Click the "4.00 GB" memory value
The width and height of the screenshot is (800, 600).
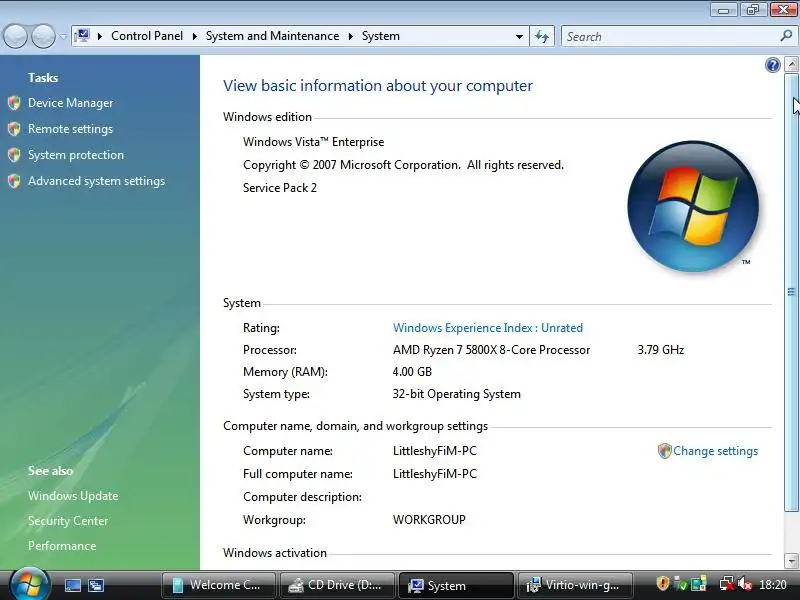[412, 372]
